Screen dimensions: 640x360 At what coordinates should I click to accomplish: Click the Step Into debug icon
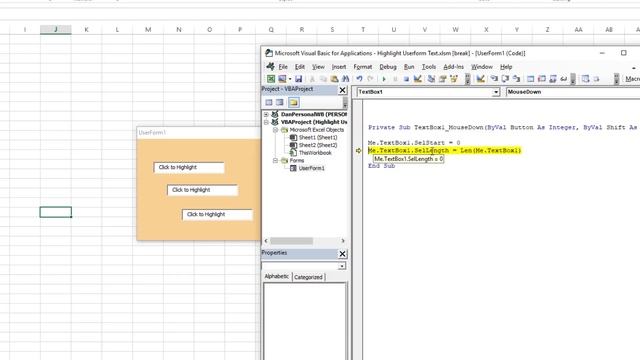point(494,79)
